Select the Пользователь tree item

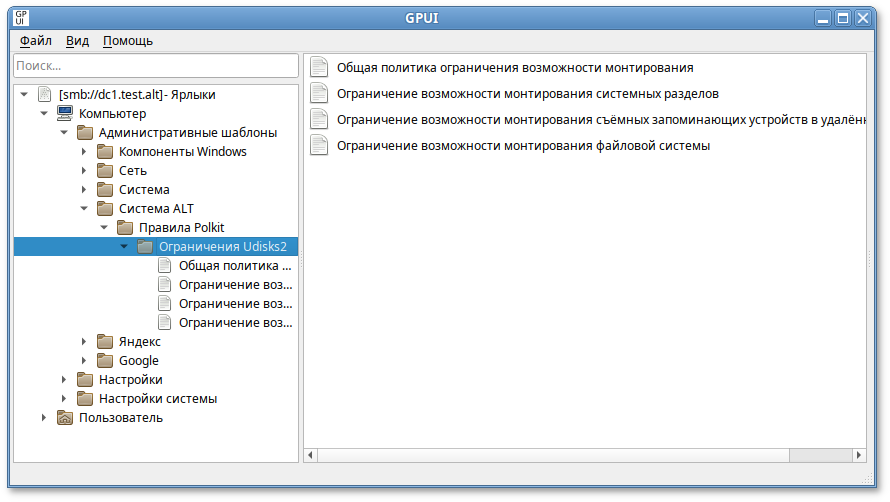pyautogui.click(x=121, y=418)
